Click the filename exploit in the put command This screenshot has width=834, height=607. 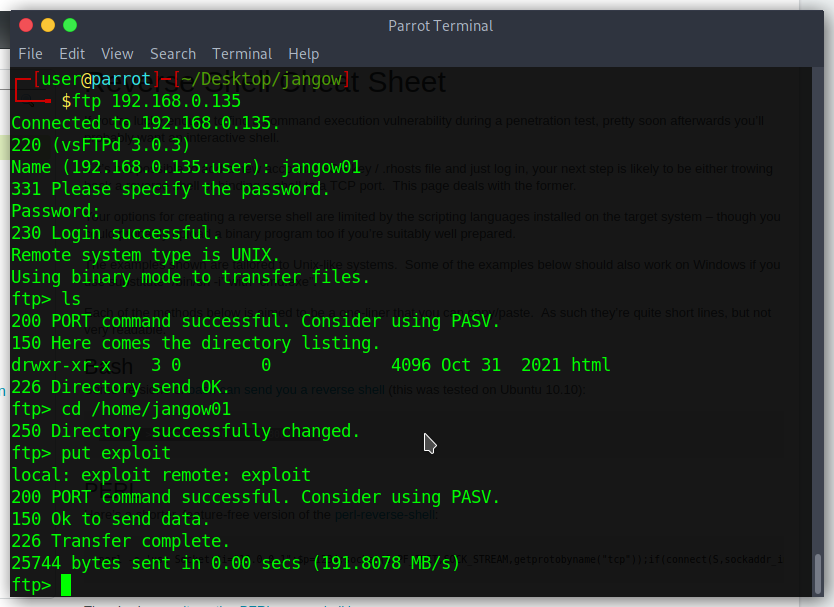(x=135, y=452)
